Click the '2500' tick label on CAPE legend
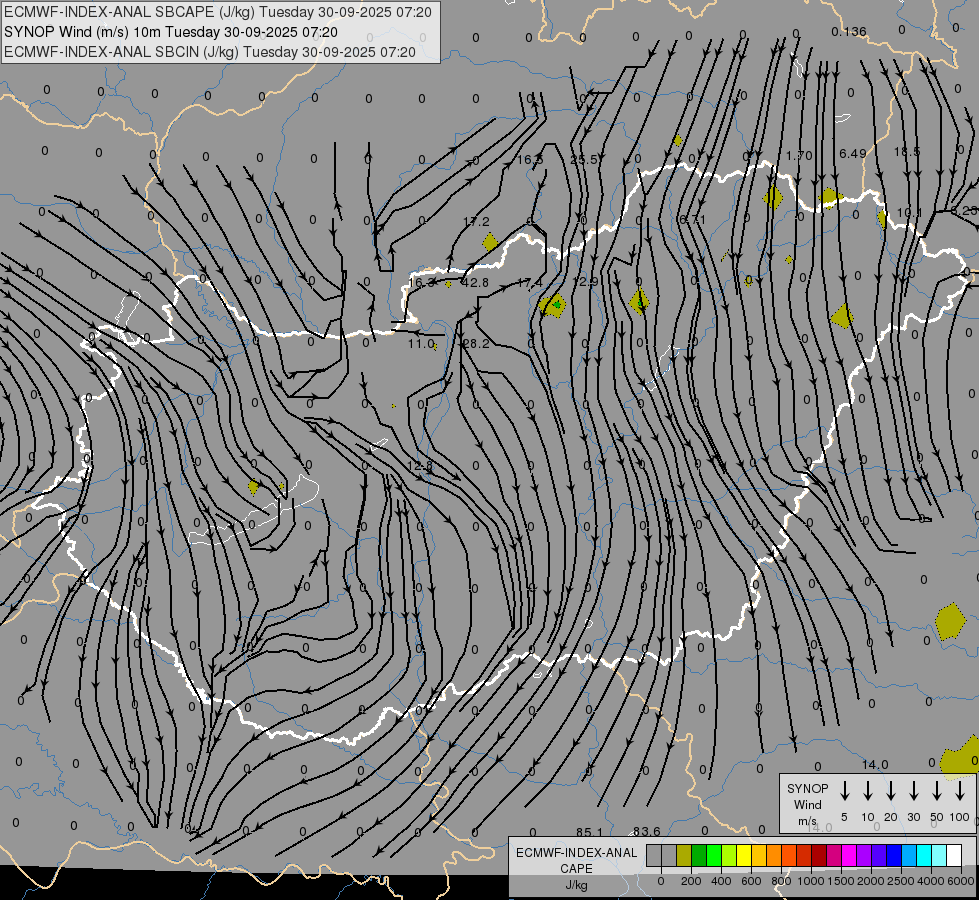Image resolution: width=979 pixels, height=900 pixels. pos(901,881)
